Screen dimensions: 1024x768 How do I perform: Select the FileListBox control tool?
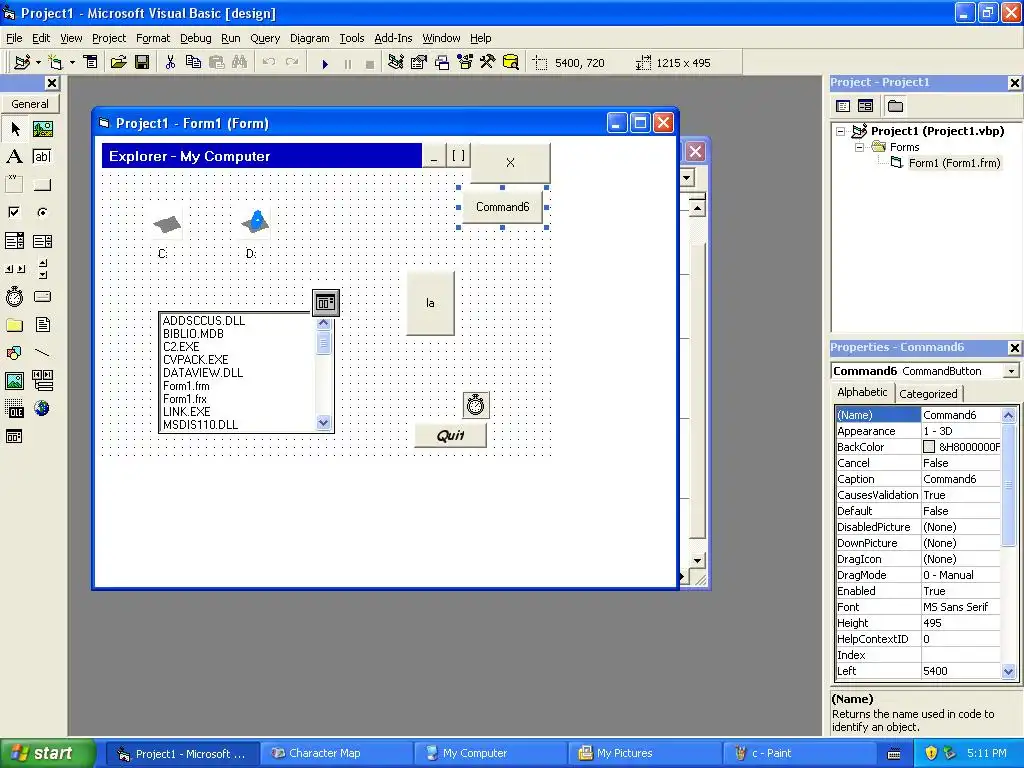[x=42, y=325]
